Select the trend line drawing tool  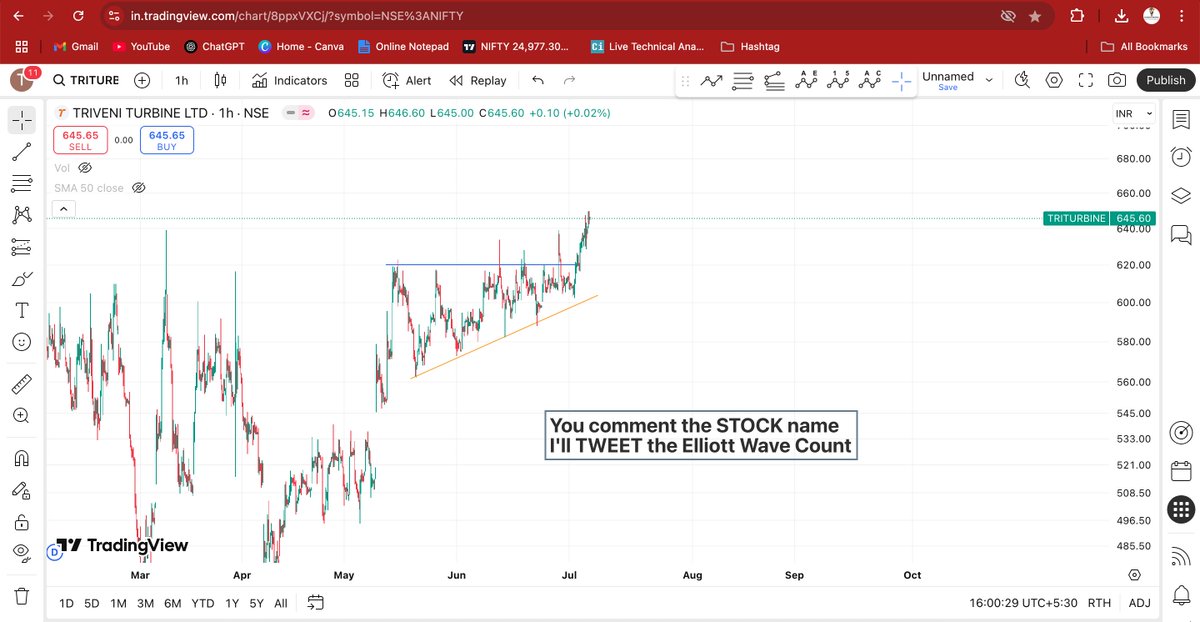(21, 152)
